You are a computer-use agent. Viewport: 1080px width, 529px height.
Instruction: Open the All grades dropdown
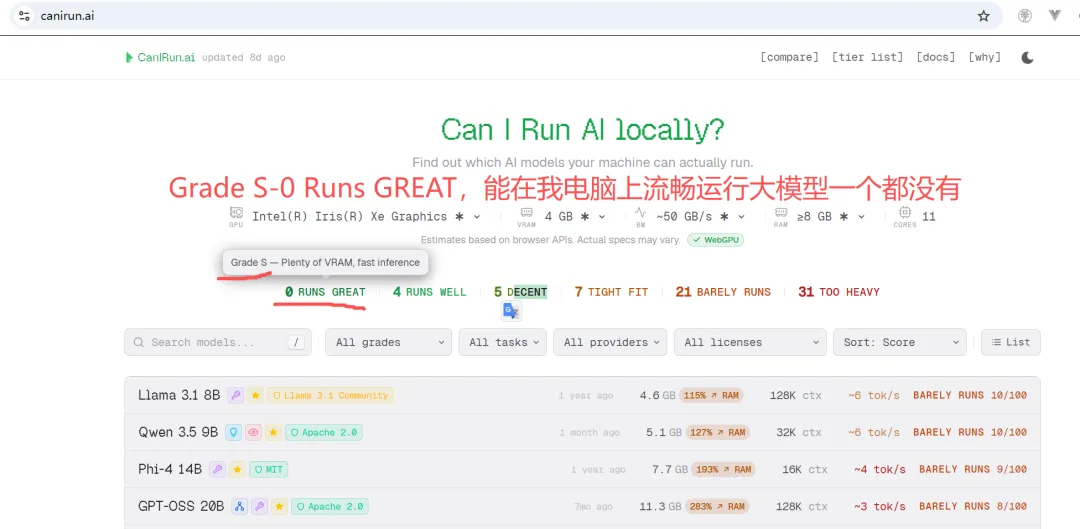388,342
